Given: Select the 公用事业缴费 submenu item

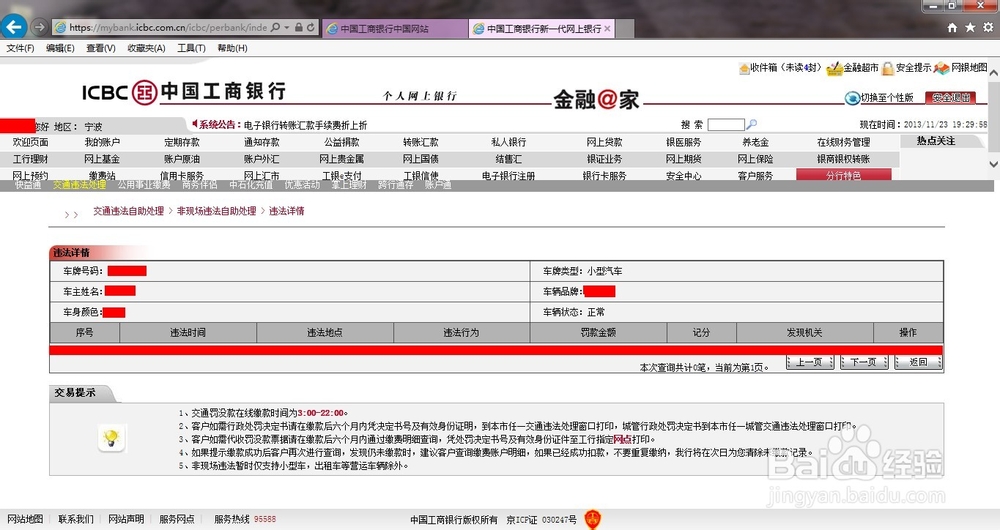Looking at the screenshot, I should (x=143, y=185).
